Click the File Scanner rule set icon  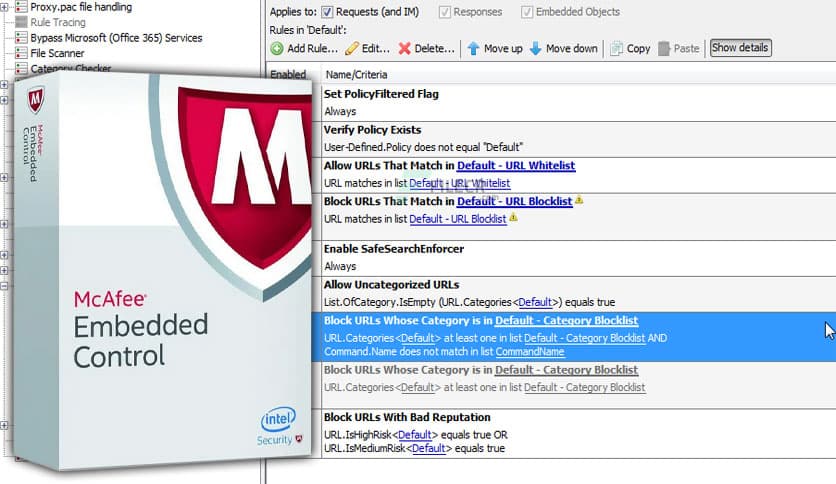21,53
